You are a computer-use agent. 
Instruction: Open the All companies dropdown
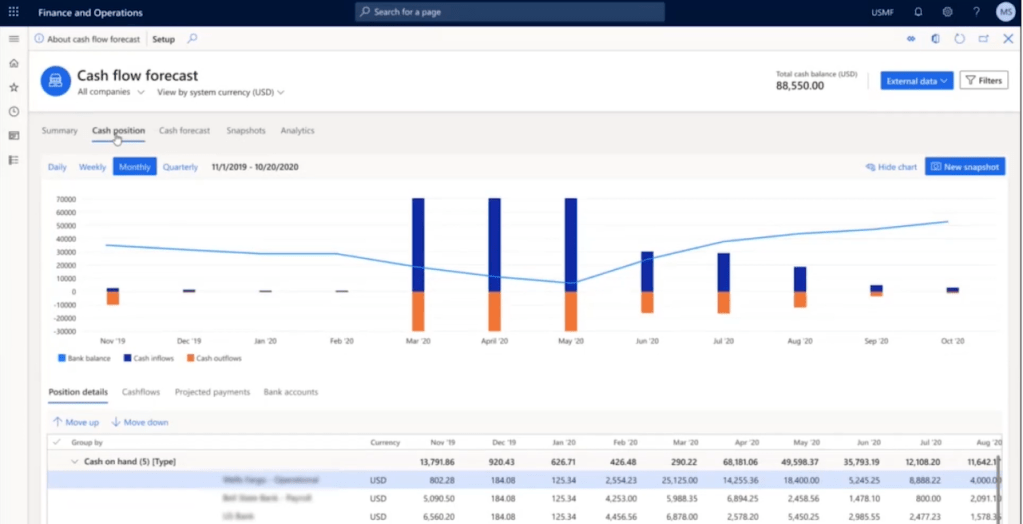click(111, 92)
